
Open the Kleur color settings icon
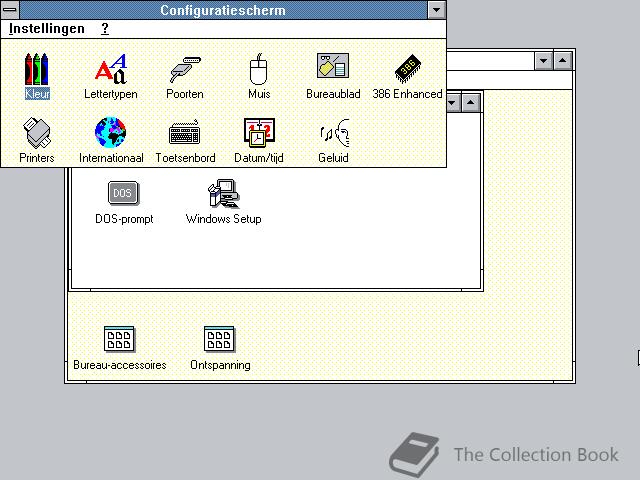(37, 69)
